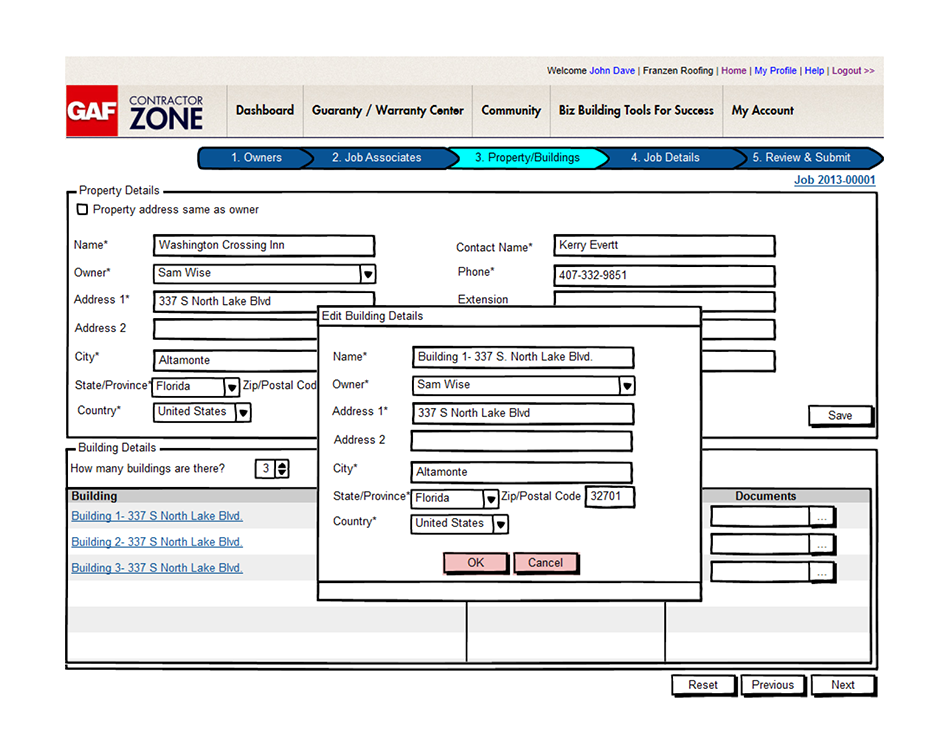Click the GAF Contractor Zone logo
The width and height of the screenshot is (950, 740).
click(136, 112)
